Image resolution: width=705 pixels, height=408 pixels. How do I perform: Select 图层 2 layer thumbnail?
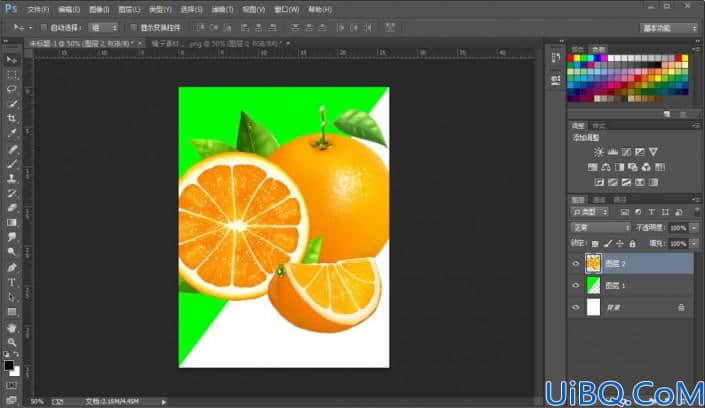(x=593, y=264)
